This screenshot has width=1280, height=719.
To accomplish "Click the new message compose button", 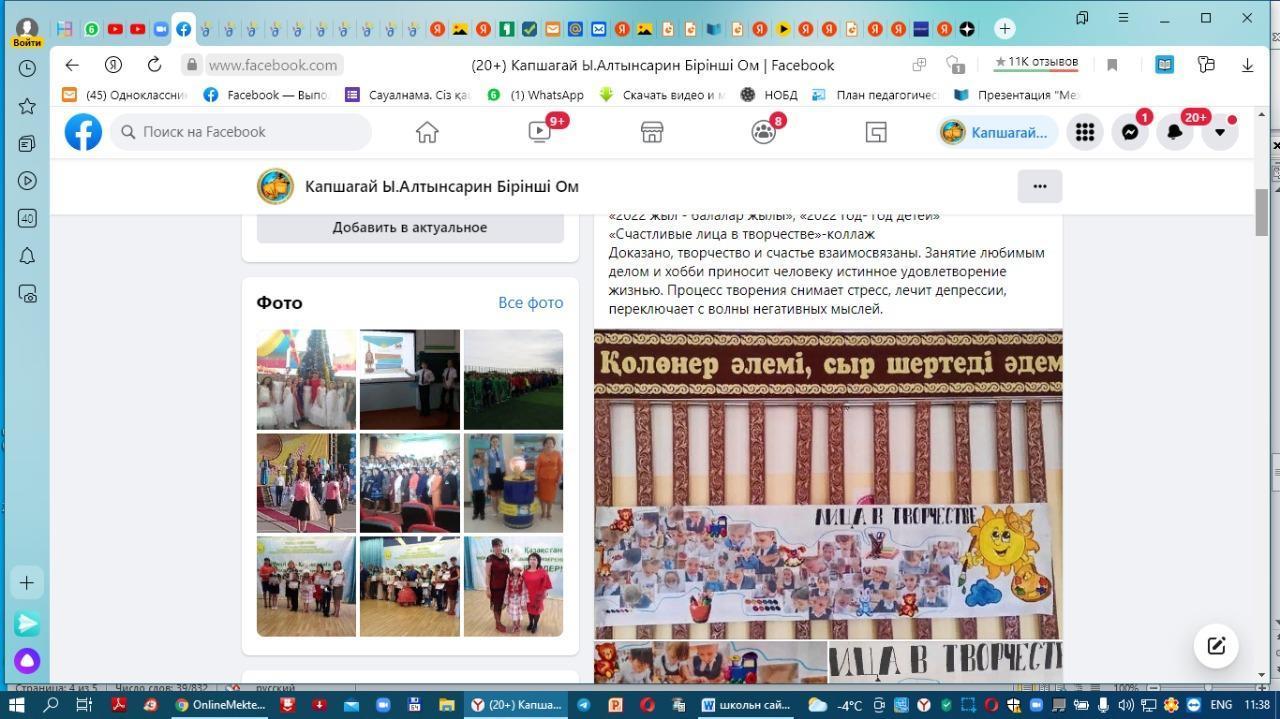I will (1216, 646).
